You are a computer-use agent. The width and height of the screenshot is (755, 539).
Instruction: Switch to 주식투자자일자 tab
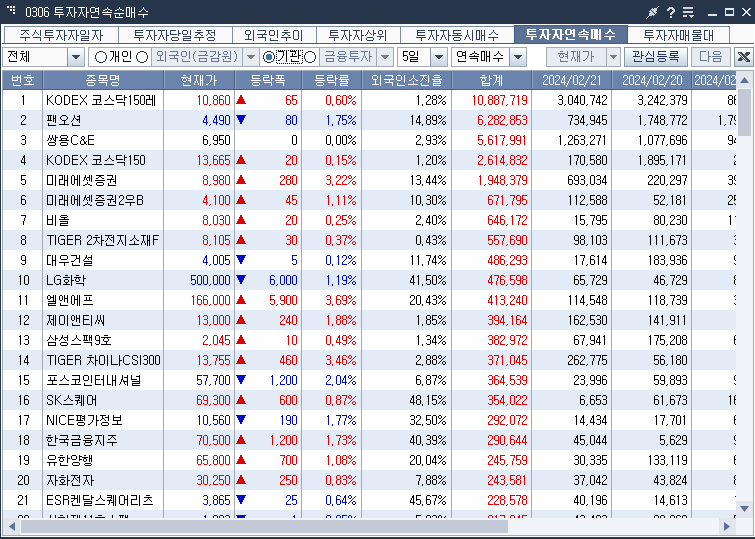[61, 35]
